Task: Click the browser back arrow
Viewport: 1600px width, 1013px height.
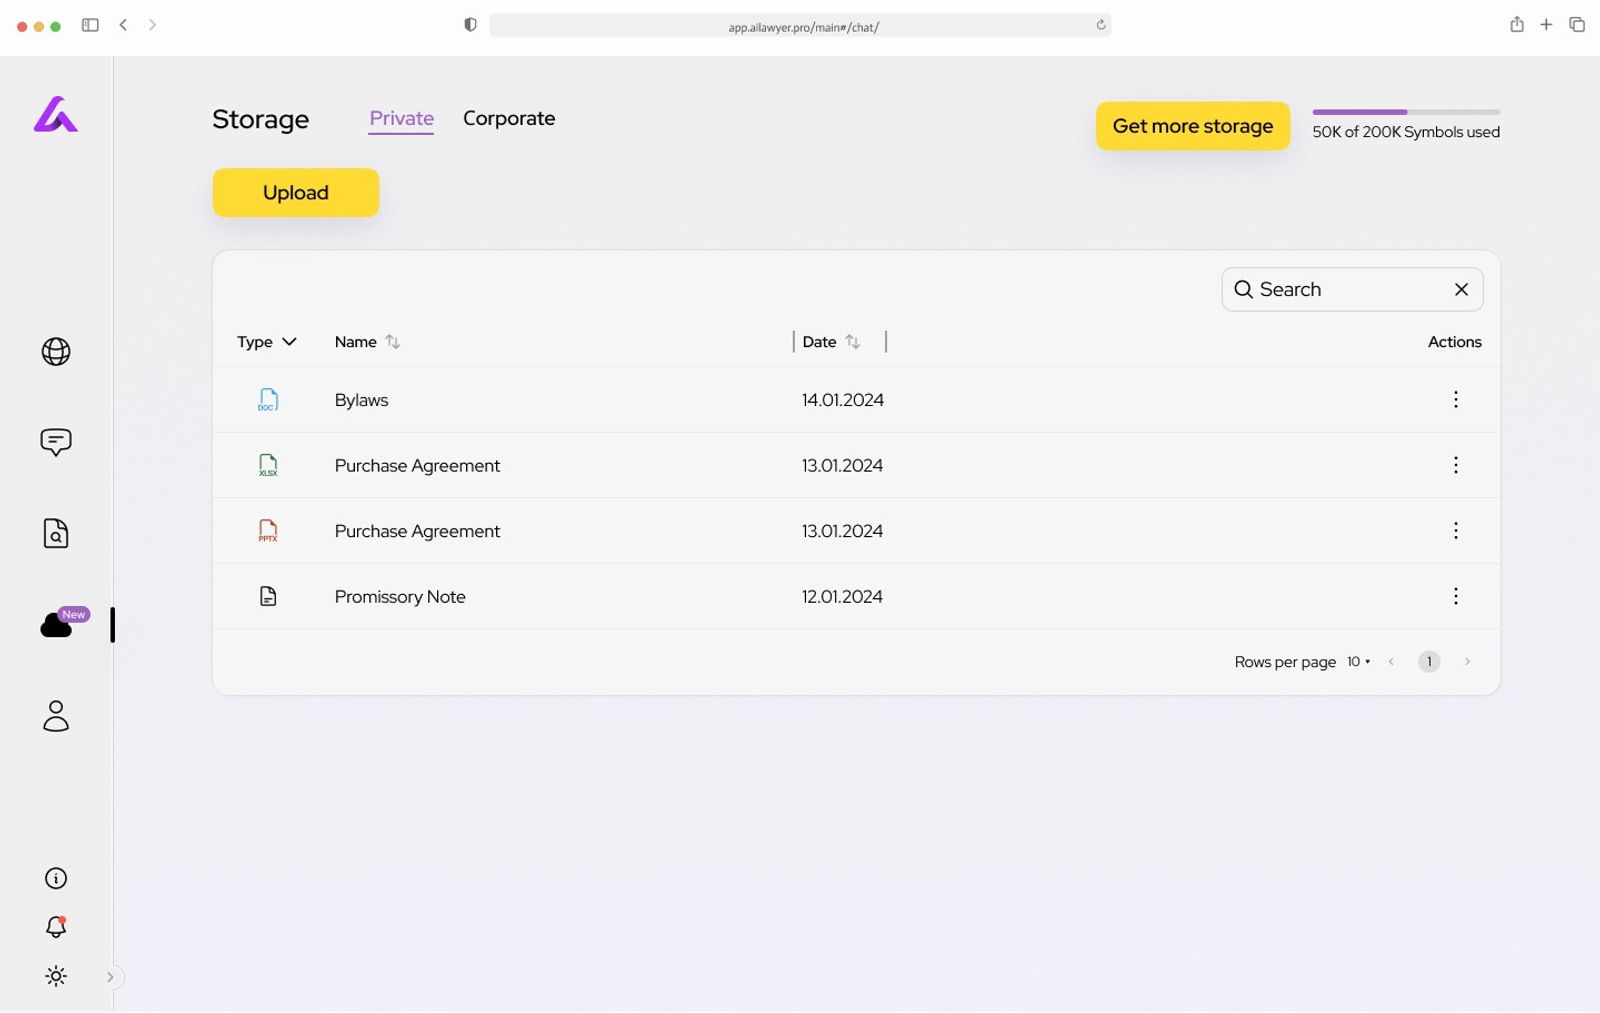Action: 123,25
